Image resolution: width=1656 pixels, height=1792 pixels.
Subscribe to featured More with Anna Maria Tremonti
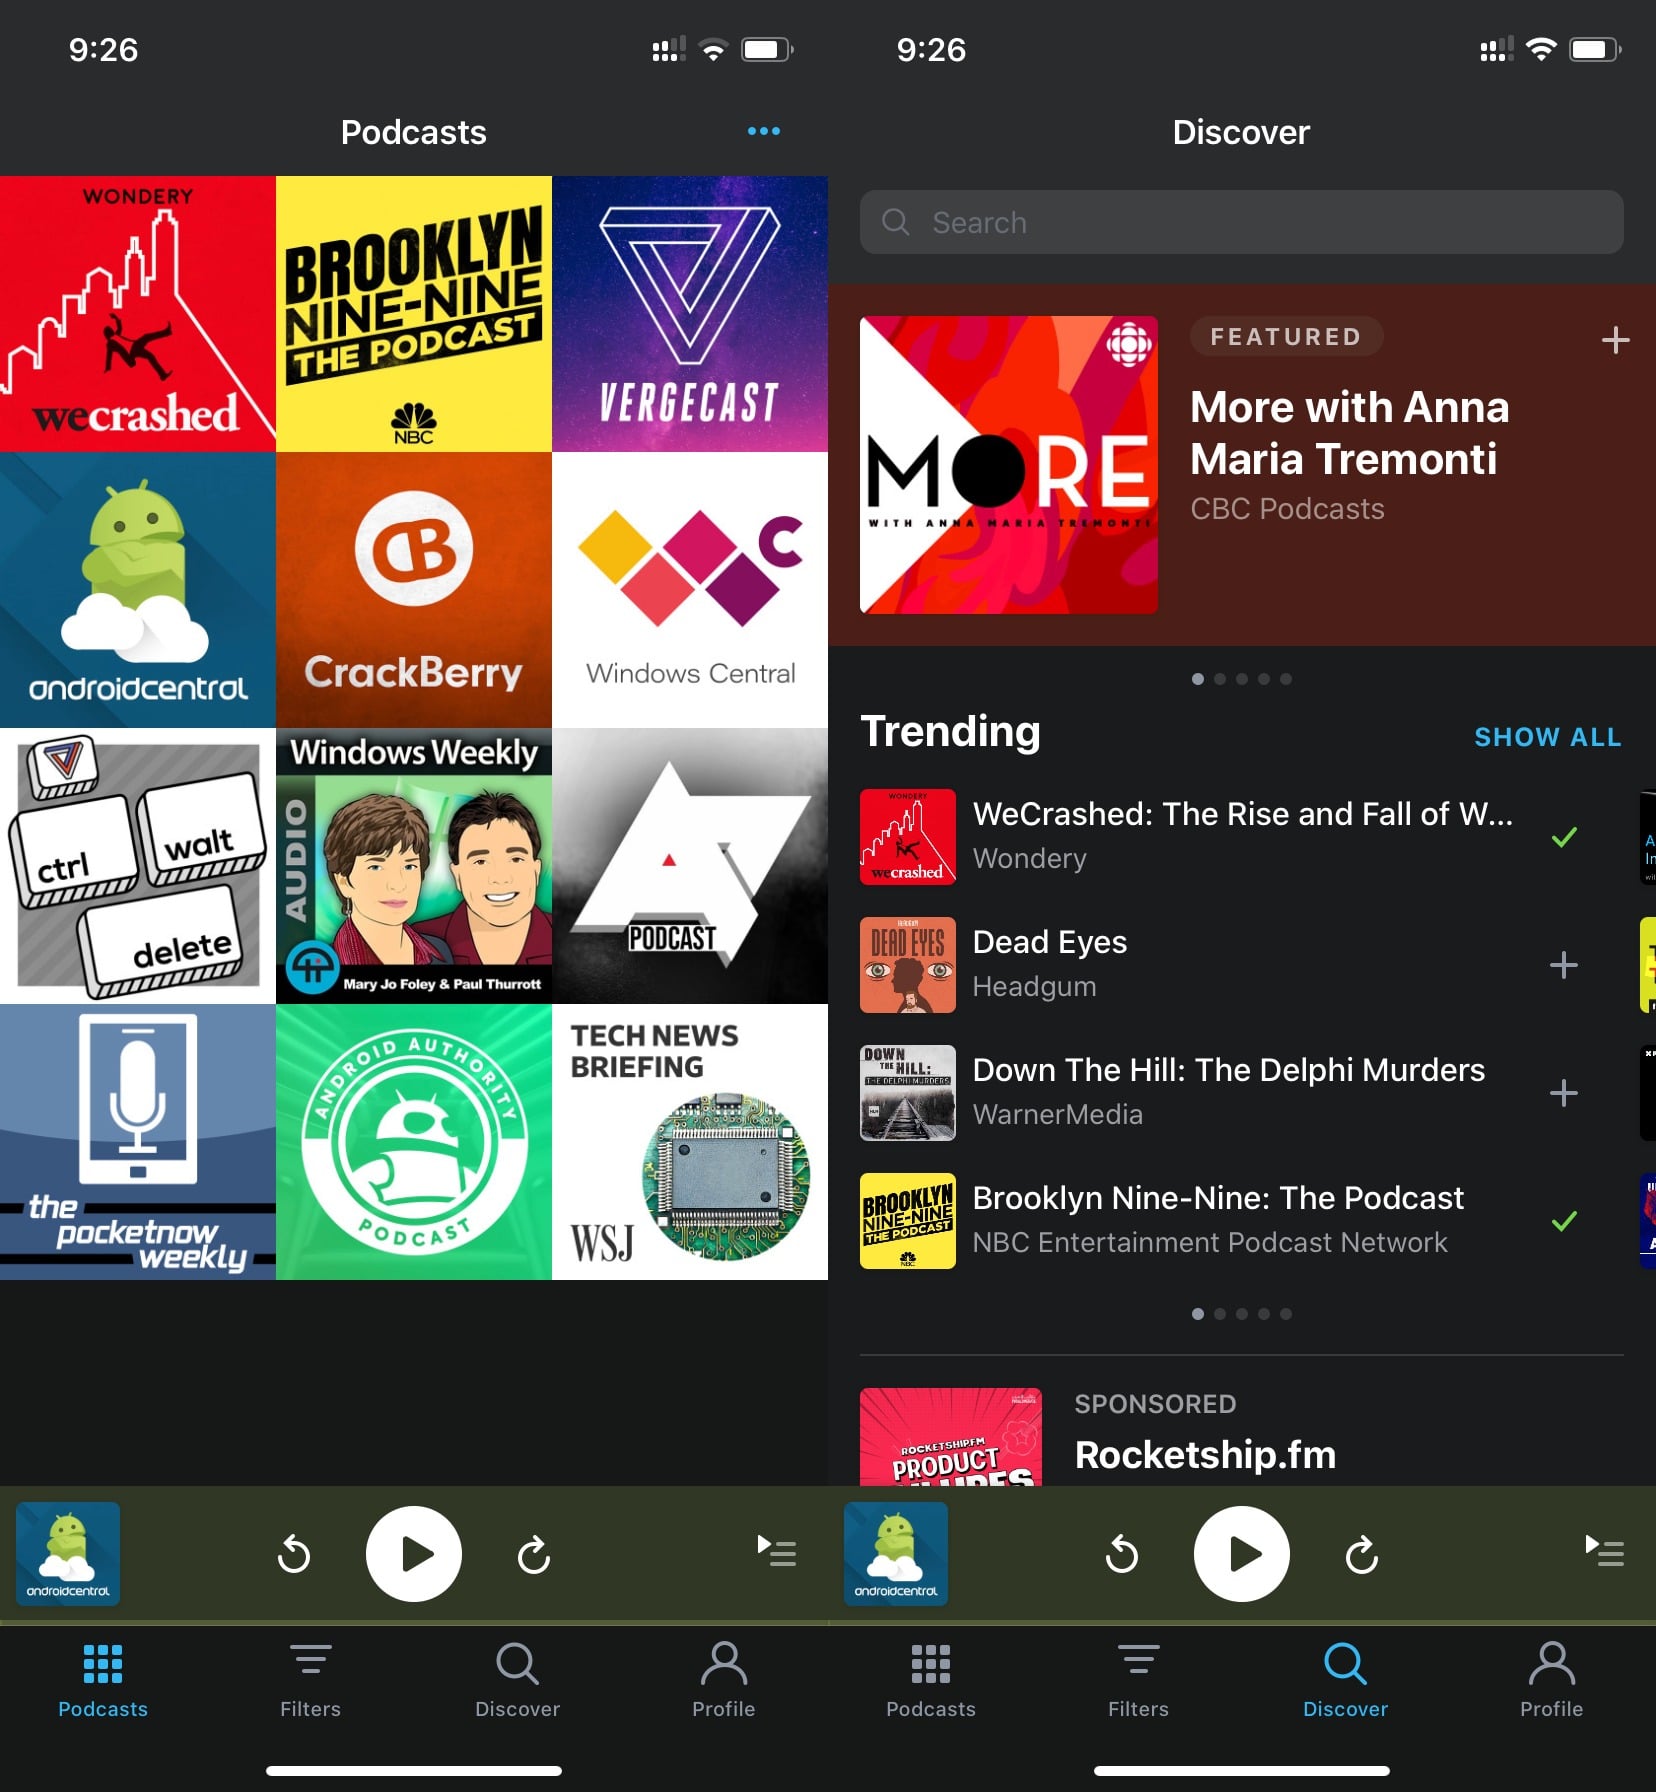click(1614, 340)
